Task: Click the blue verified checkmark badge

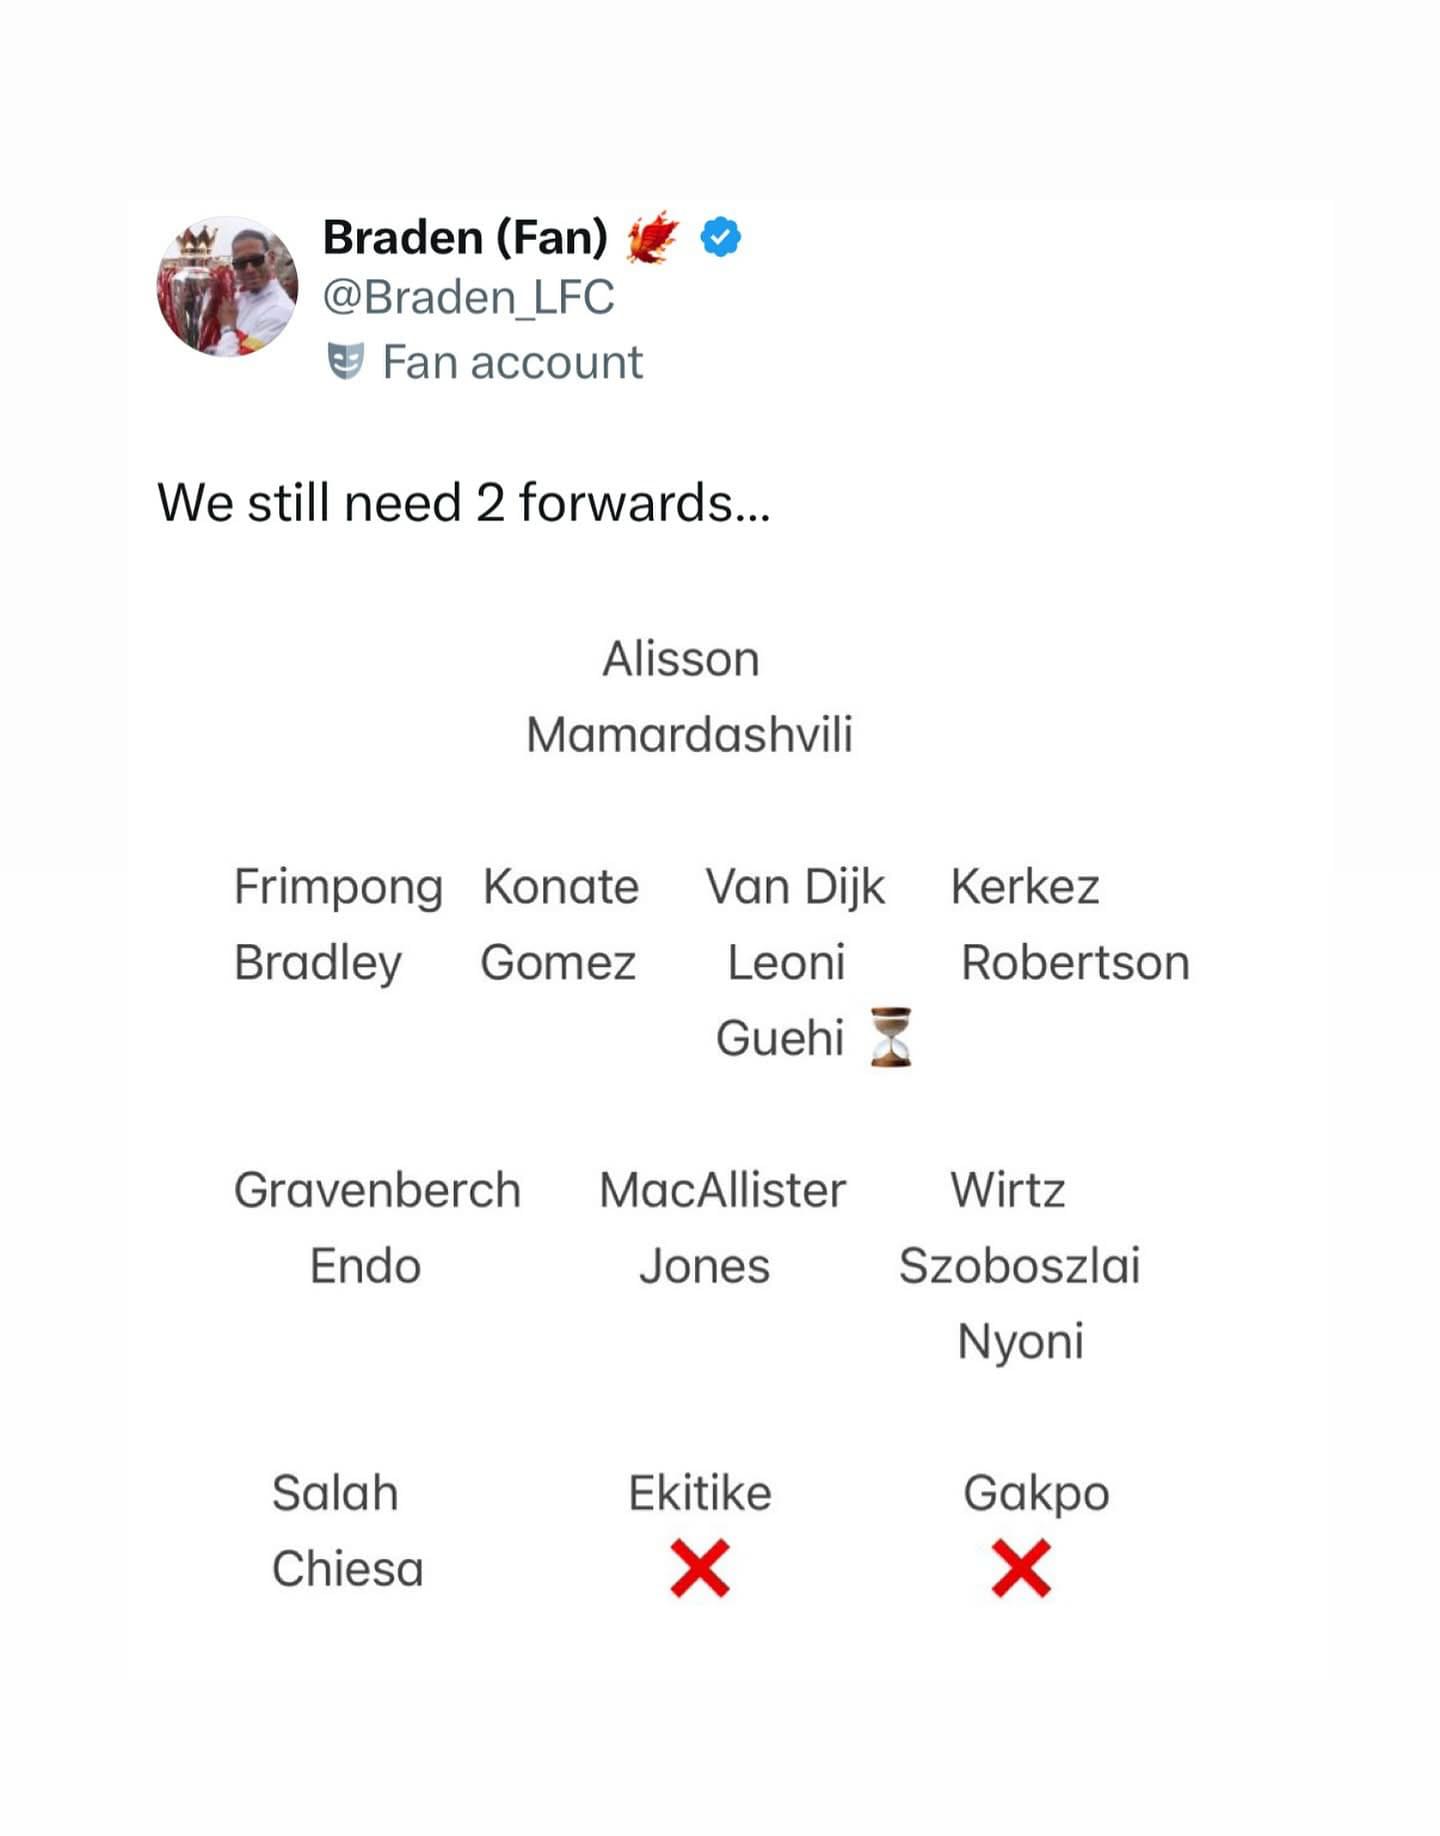Action: (x=720, y=238)
